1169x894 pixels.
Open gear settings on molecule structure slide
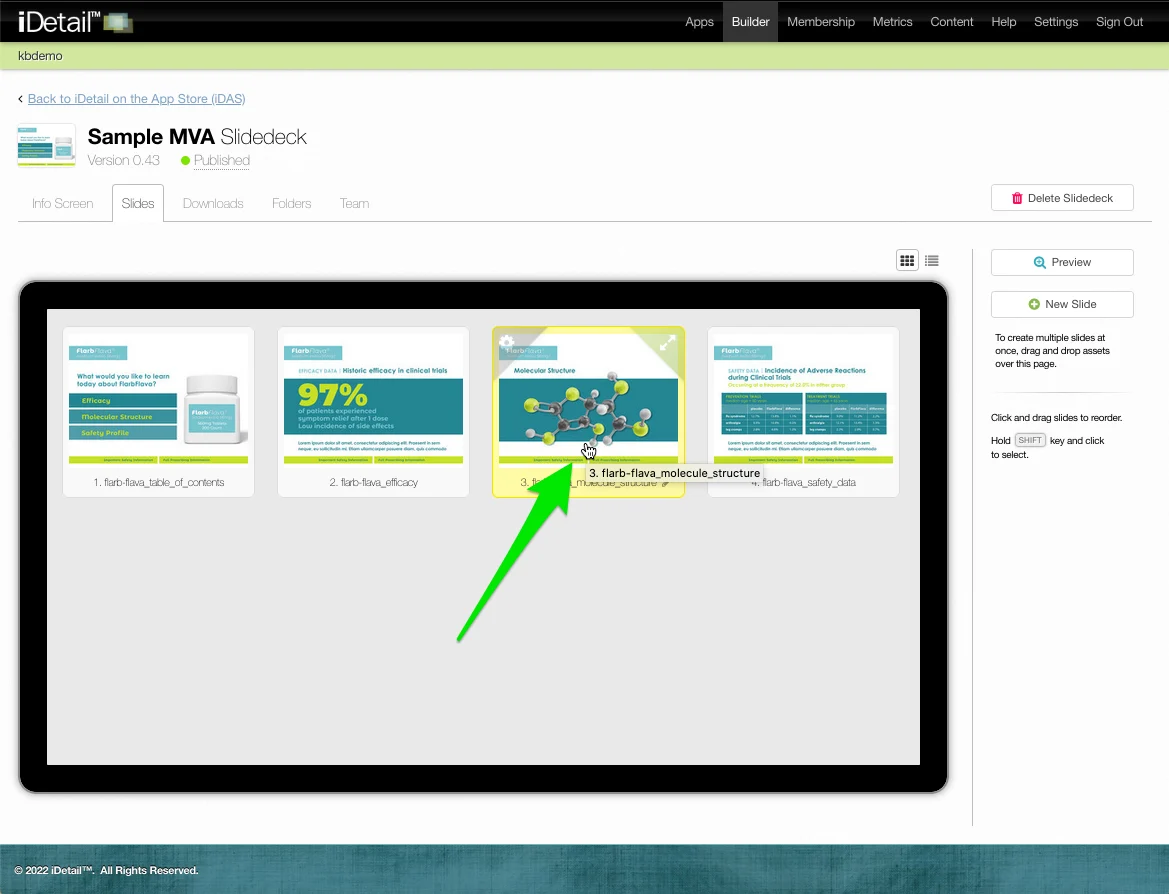(x=506, y=341)
